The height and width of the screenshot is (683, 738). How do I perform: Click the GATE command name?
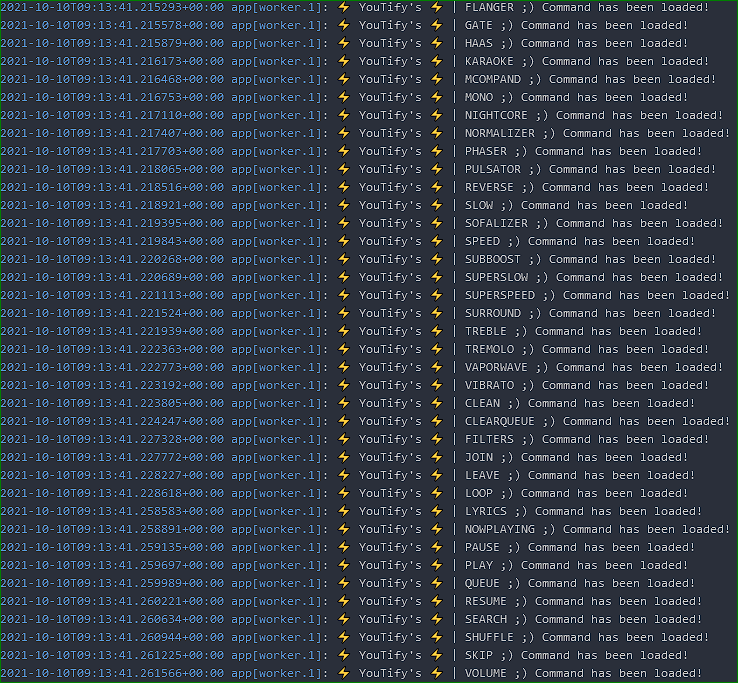click(479, 25)
